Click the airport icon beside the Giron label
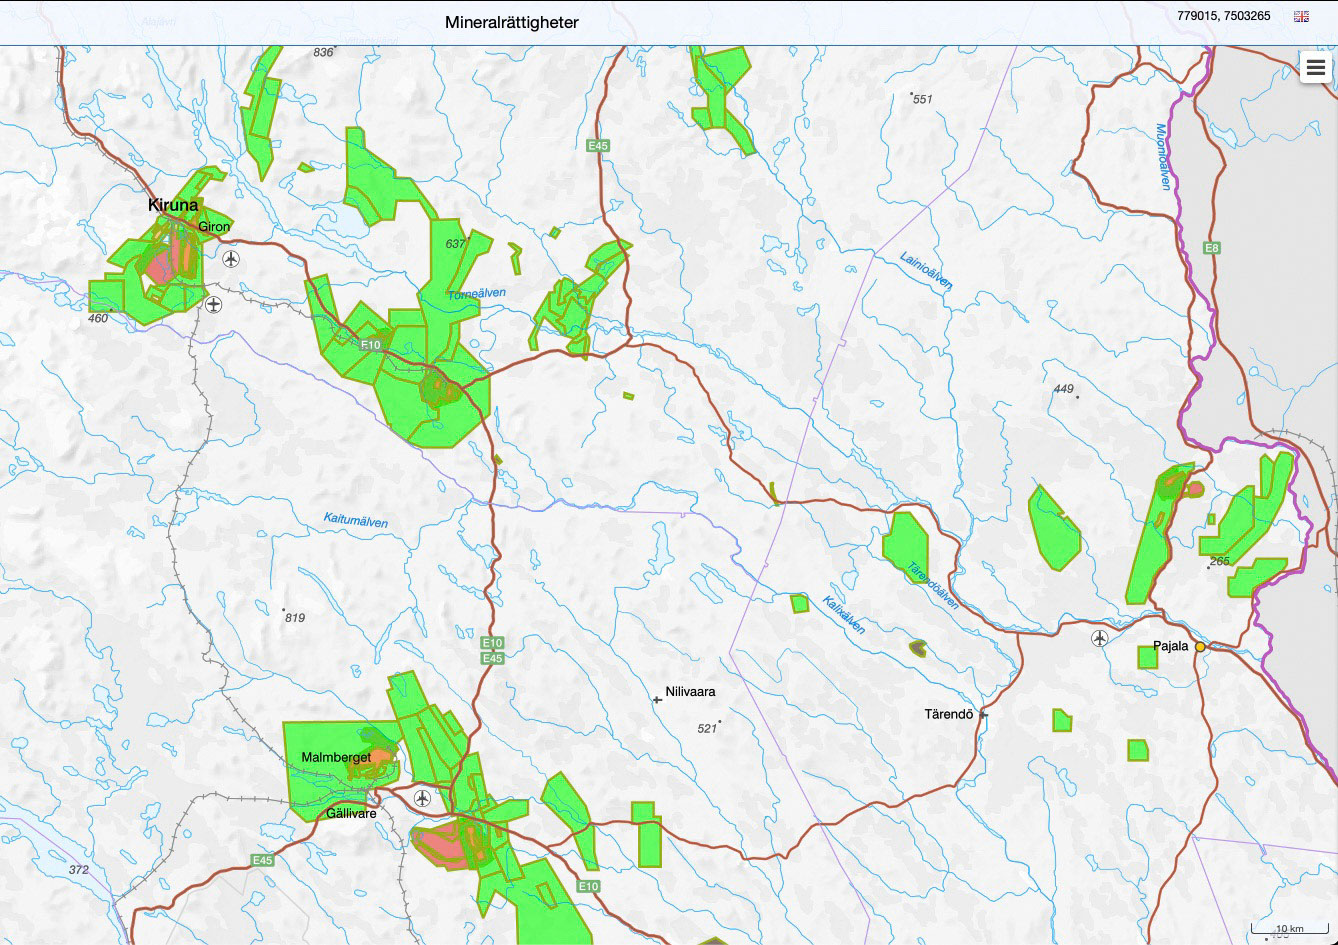Image resolution: width=1338 pixels, height=945 pixels. [x=232, y=259]
